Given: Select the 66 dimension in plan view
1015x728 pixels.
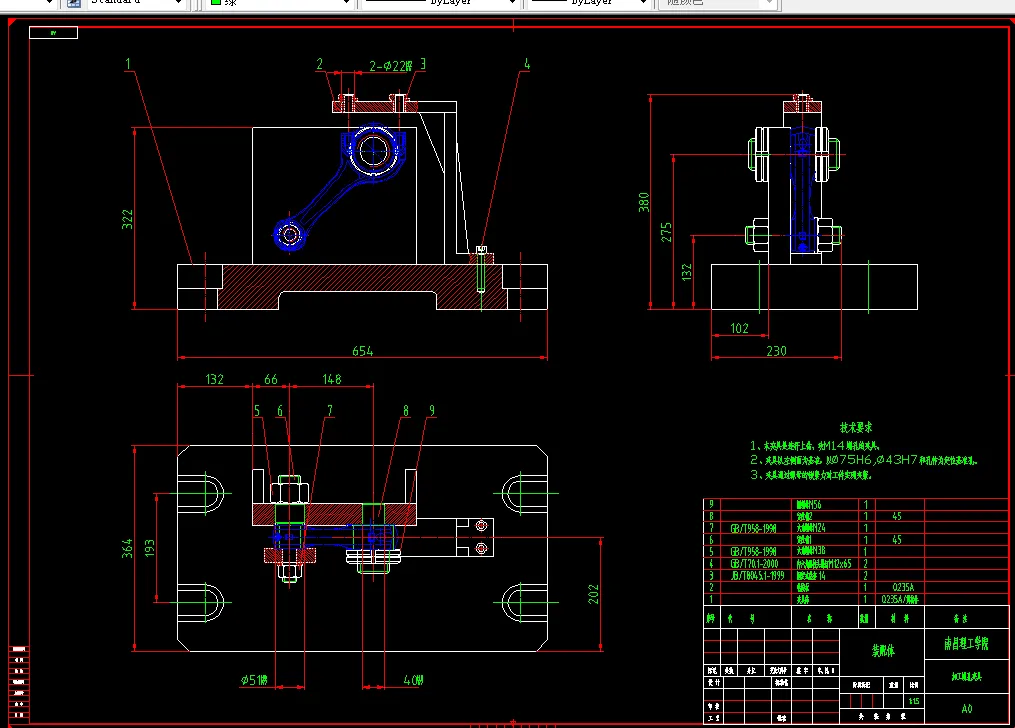Looking at the screenshot, I should pos(271,379).
